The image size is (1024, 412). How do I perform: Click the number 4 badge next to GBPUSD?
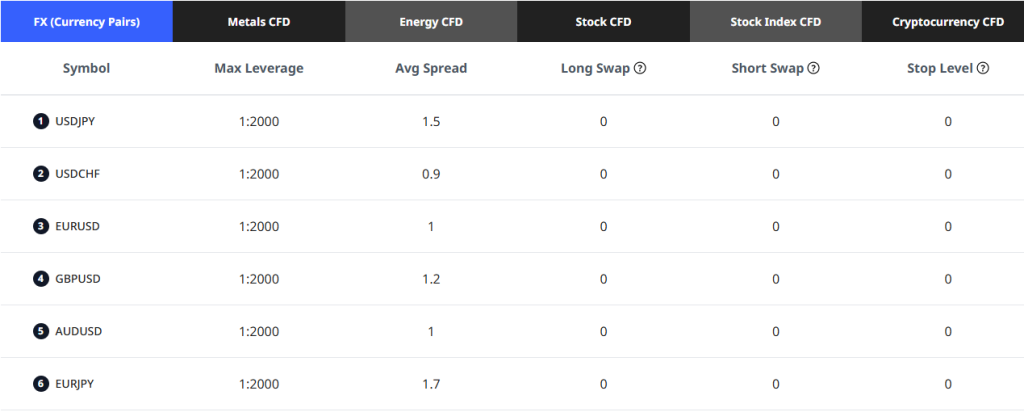coord(41,279)
